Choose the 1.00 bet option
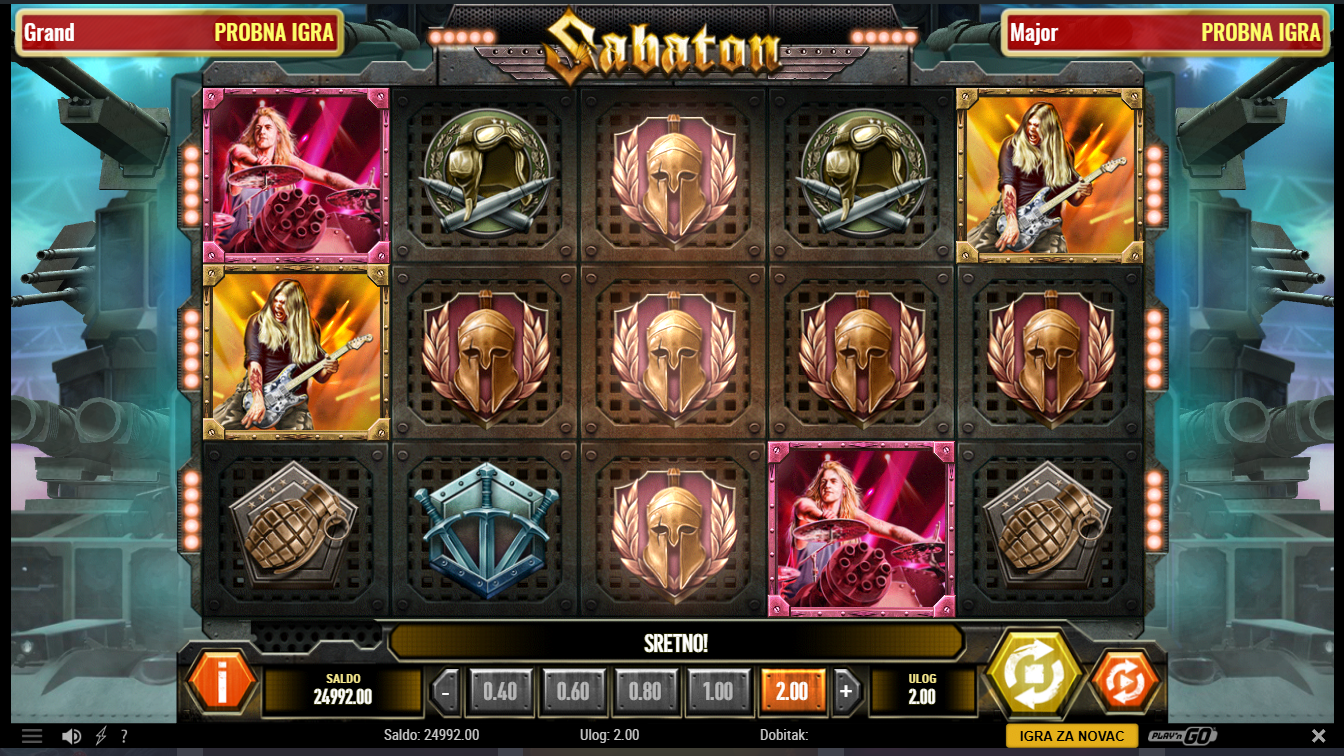 [x=718, y=691]
